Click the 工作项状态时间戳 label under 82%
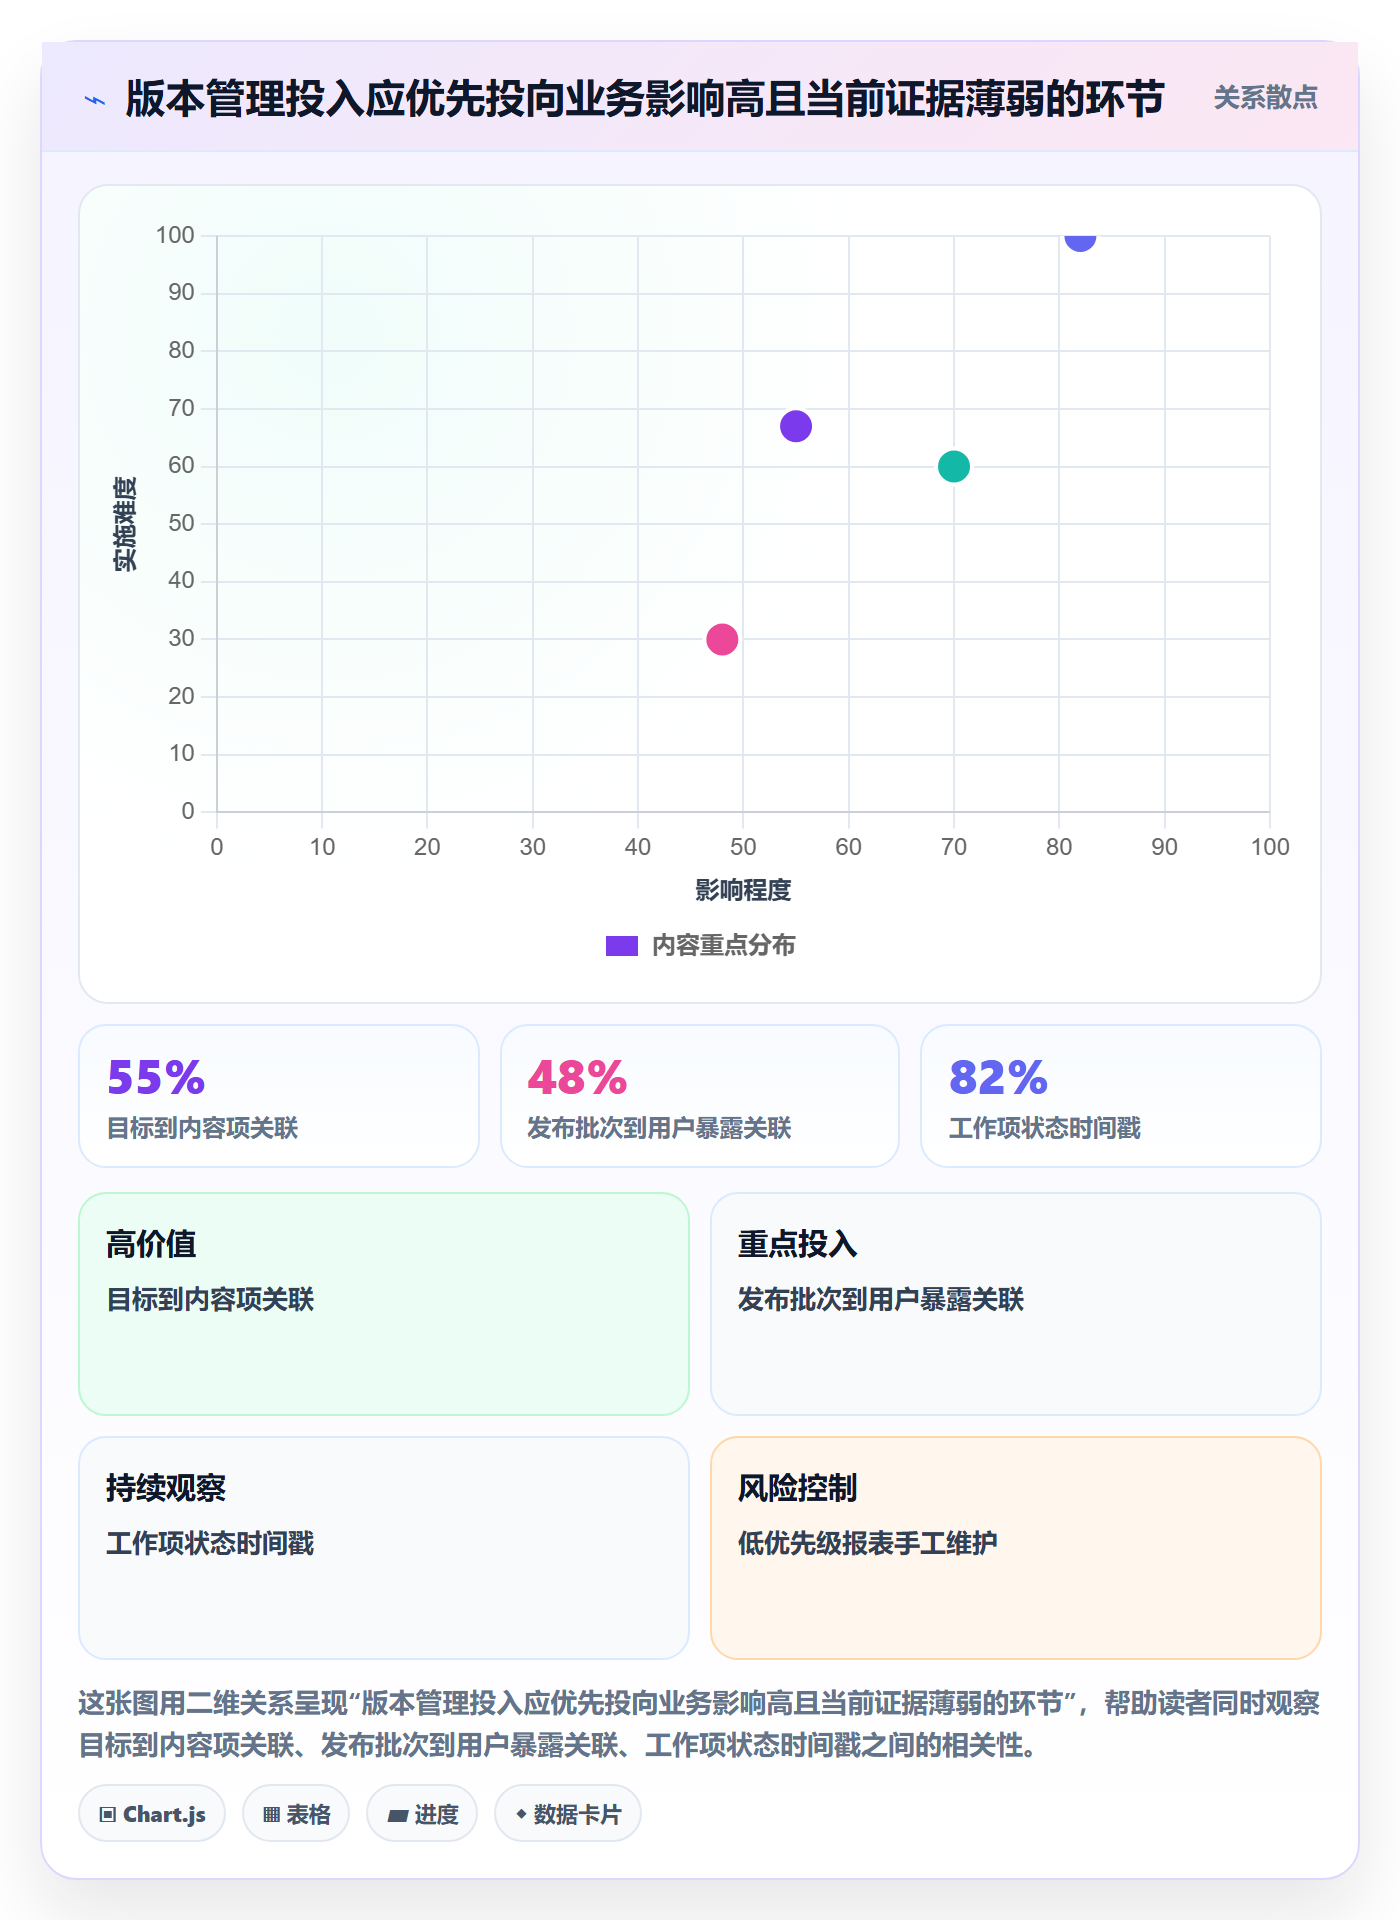1400x1920 pixels. point(1045,1128)
